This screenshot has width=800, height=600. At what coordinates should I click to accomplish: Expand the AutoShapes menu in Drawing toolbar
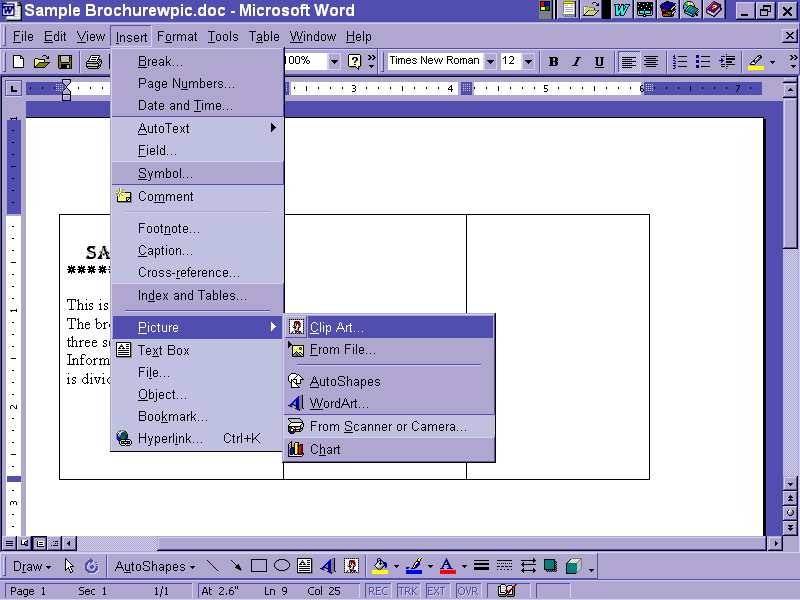click(x=155, y=566)
